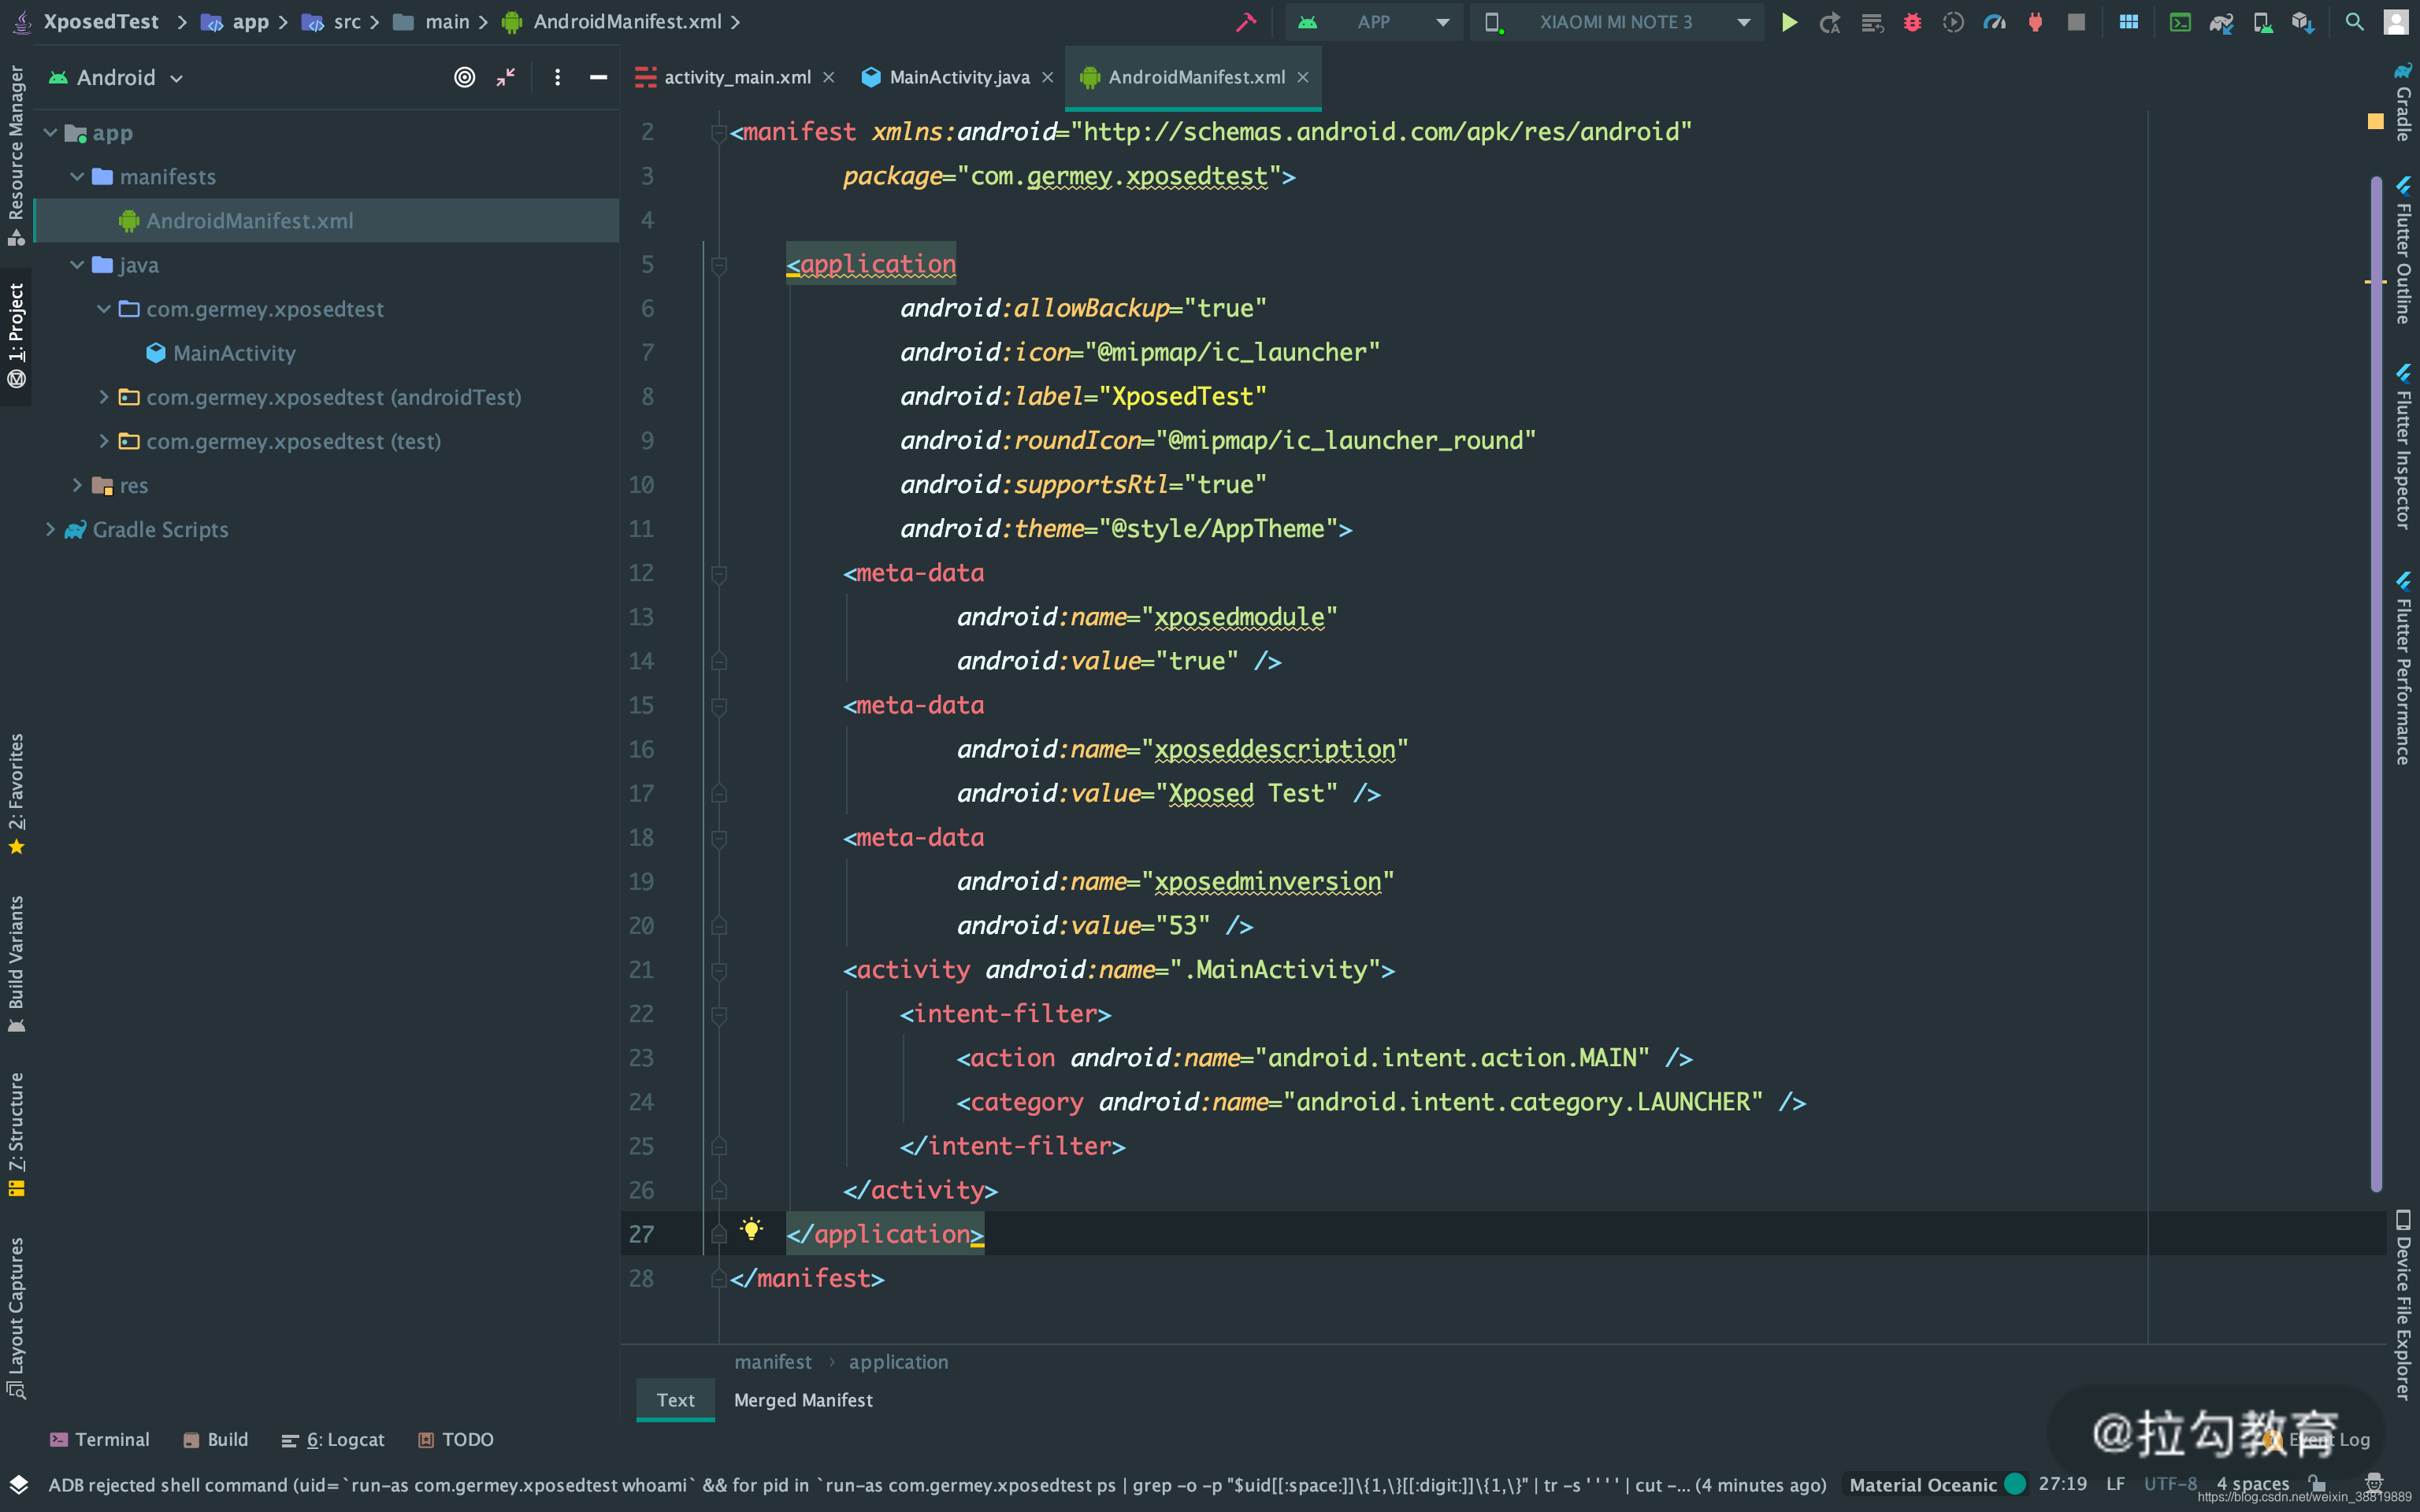Click the 27:19 cursor position indicator
Screen dimensions: 2420x1512
pyautogui.click(x=2062, y=1484)
